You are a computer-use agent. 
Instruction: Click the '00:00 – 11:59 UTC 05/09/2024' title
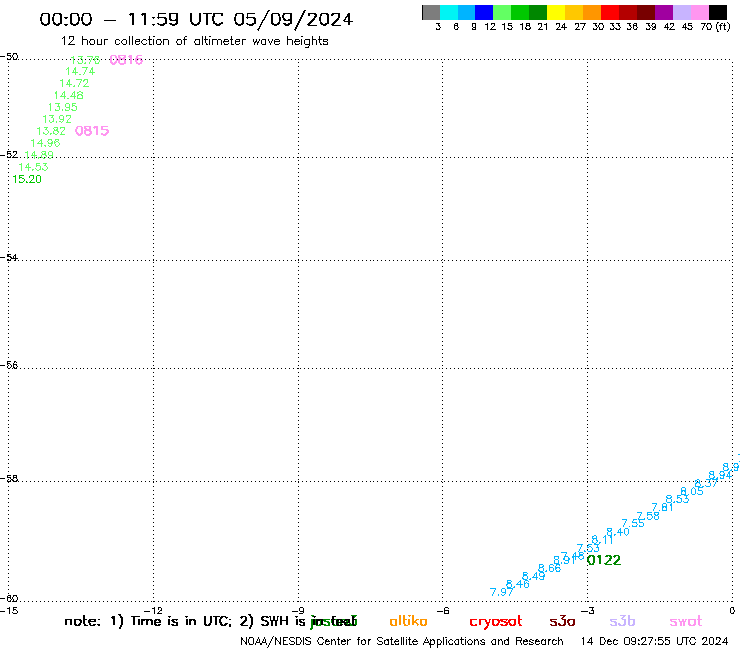[196, 19]
